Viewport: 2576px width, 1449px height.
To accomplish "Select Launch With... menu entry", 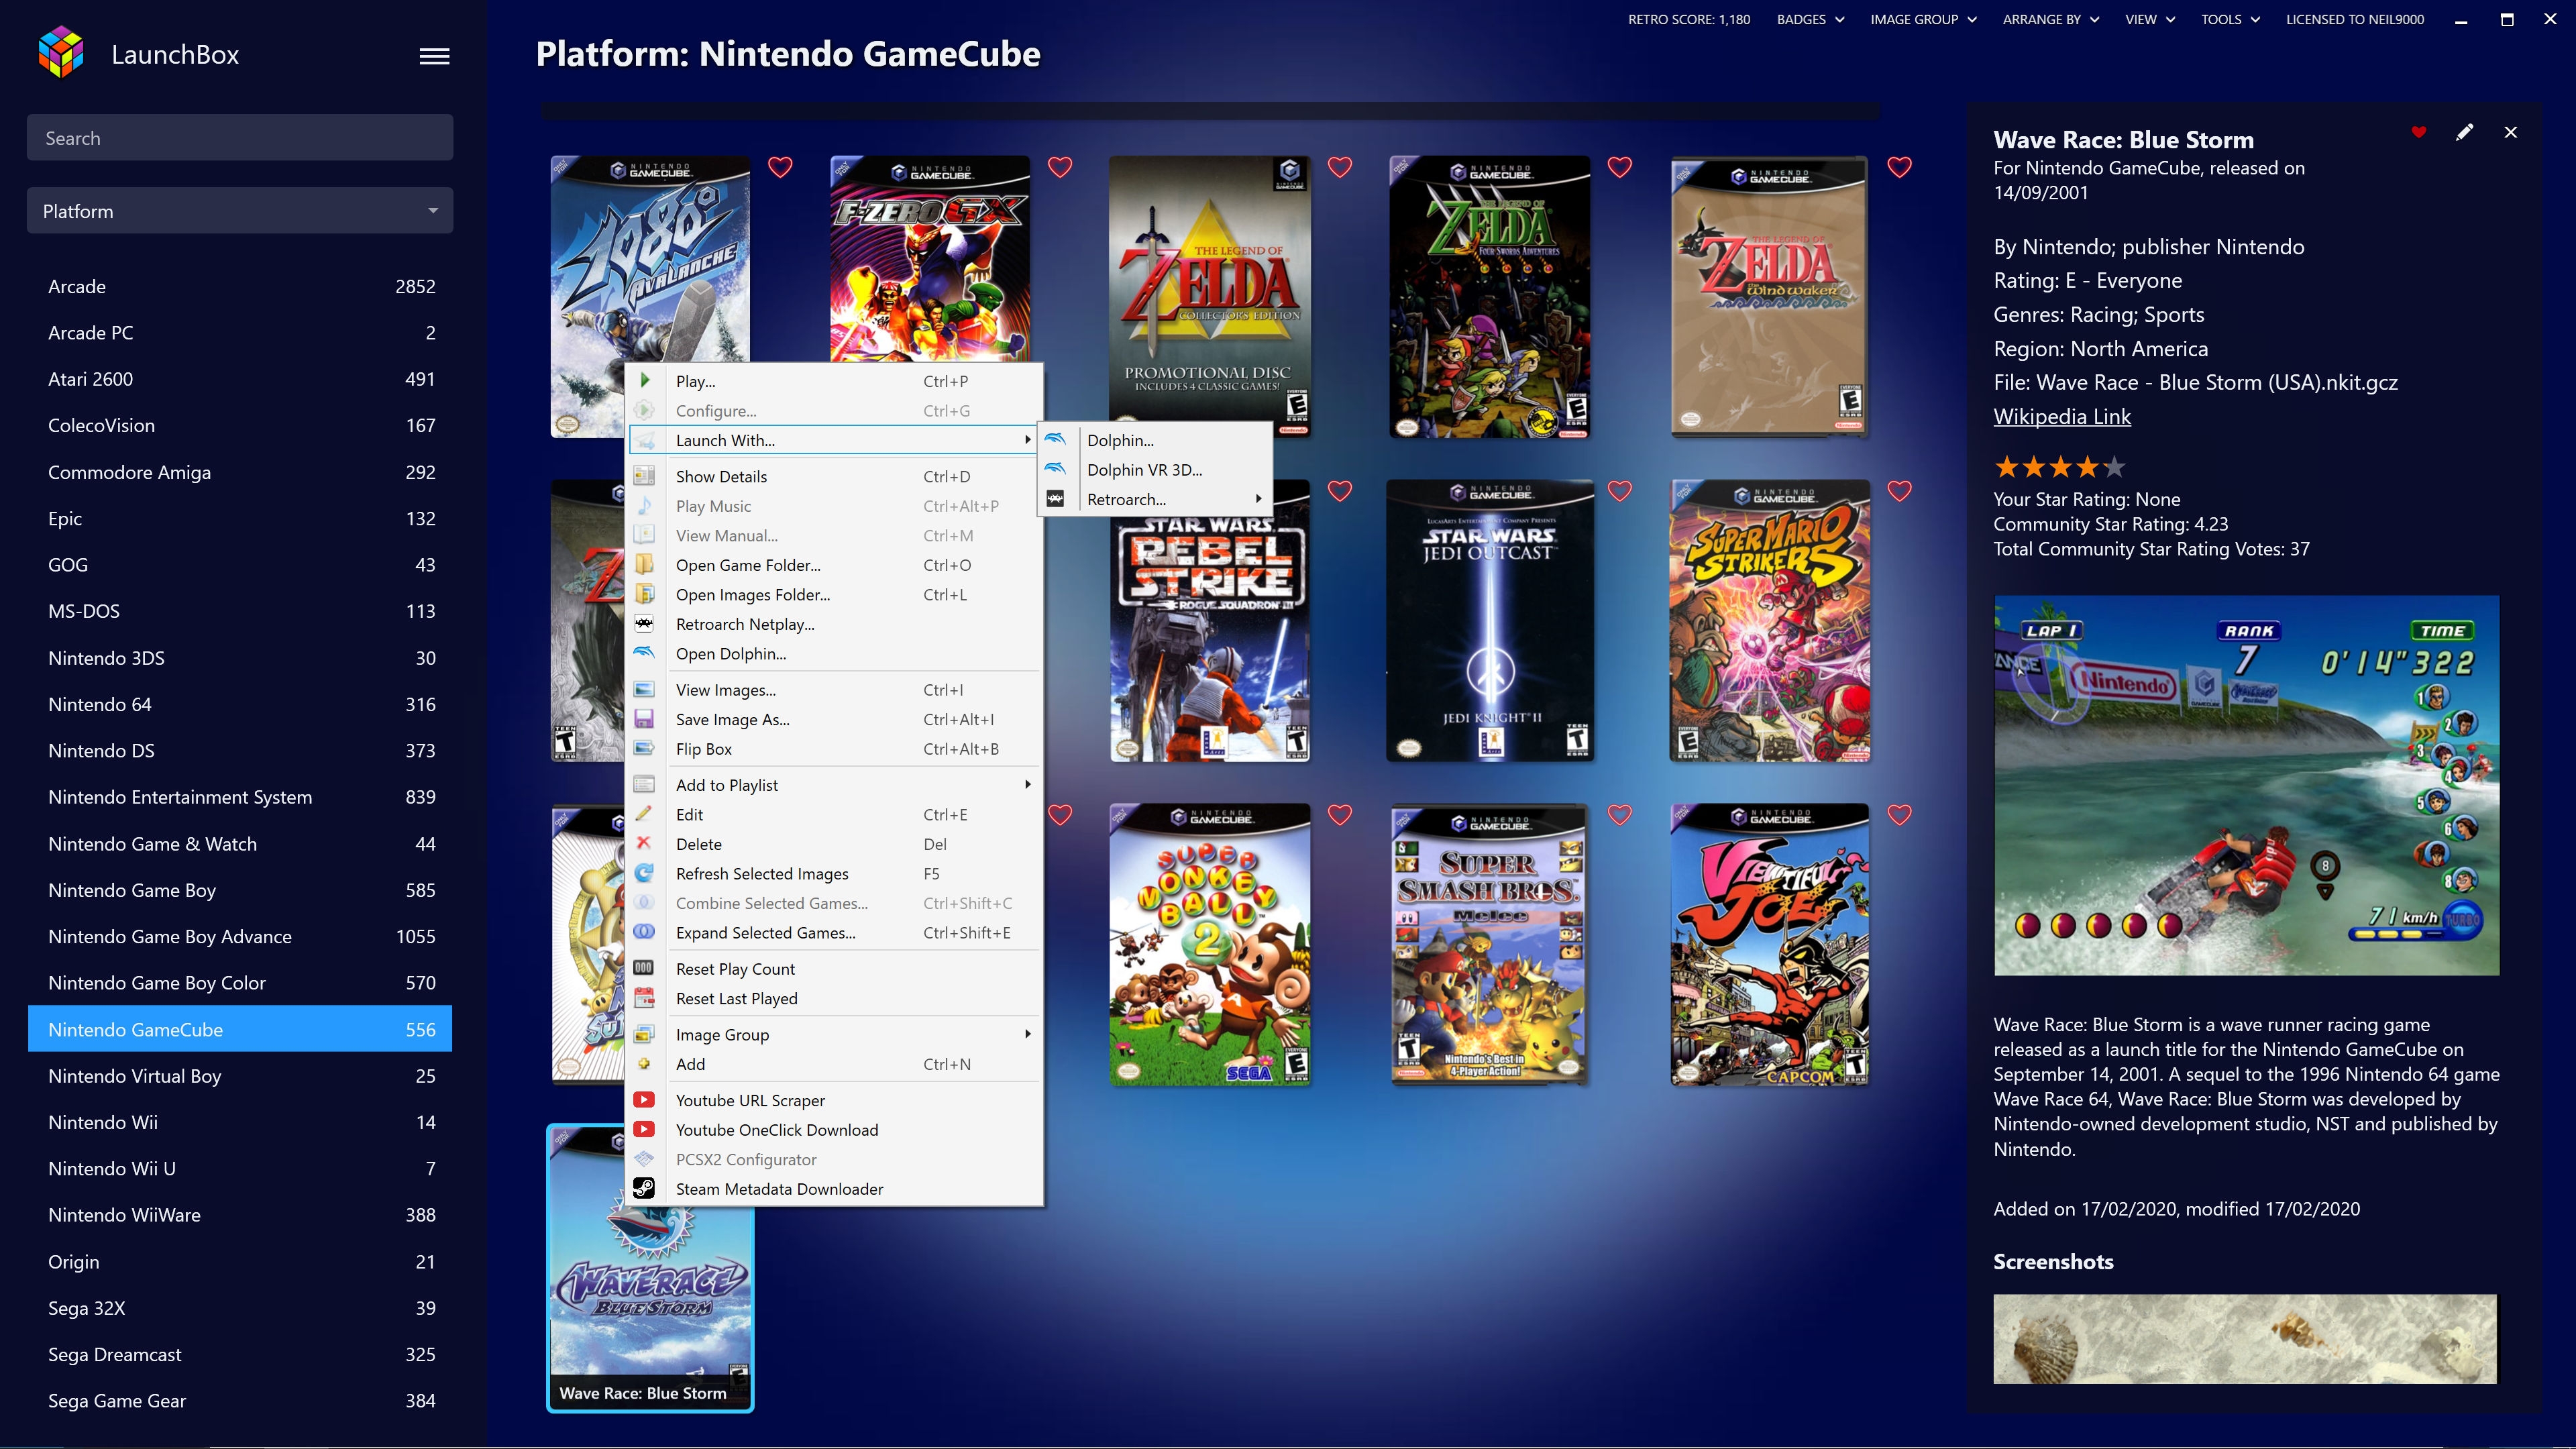I will pyautogui.click(x=835, y=440).
